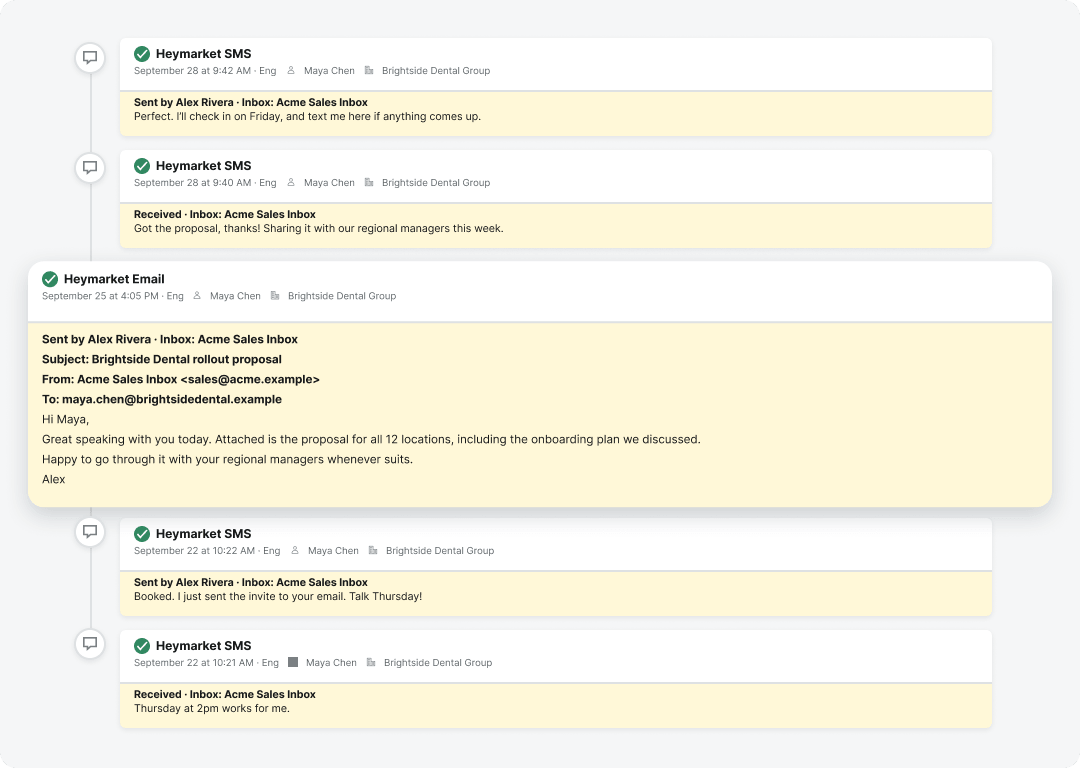Click the company building icon in the 10:21 AM SMS row
The width and height of the screenshot is (1080, 768).
click(x=371, y=663)
